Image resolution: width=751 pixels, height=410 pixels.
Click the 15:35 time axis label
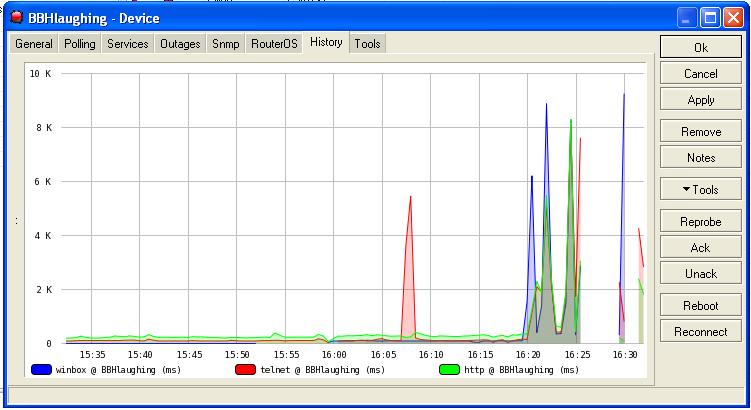[92, 355]
